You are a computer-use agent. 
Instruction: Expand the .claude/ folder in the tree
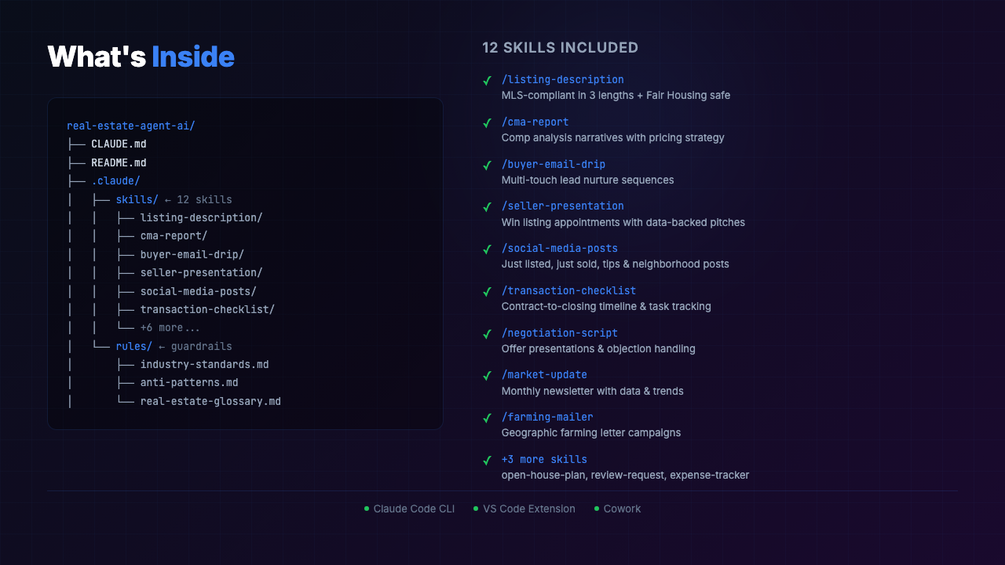115,181
